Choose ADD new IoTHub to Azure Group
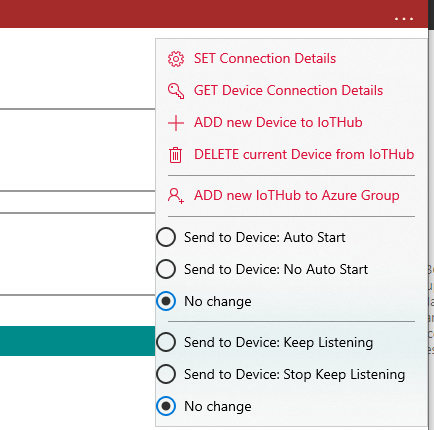 (297, 196)
